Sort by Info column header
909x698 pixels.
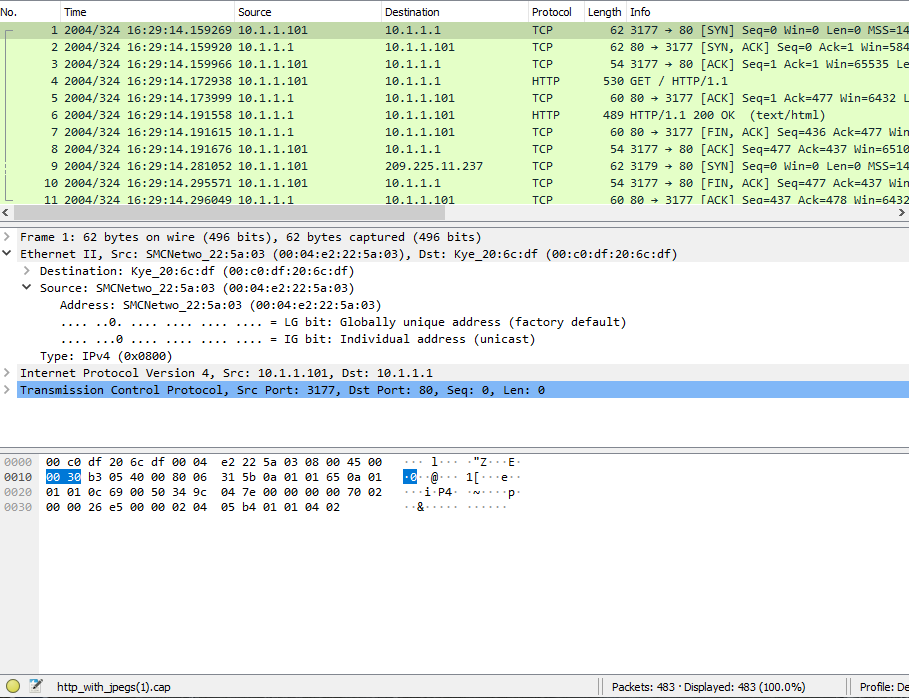coord(768,12)
